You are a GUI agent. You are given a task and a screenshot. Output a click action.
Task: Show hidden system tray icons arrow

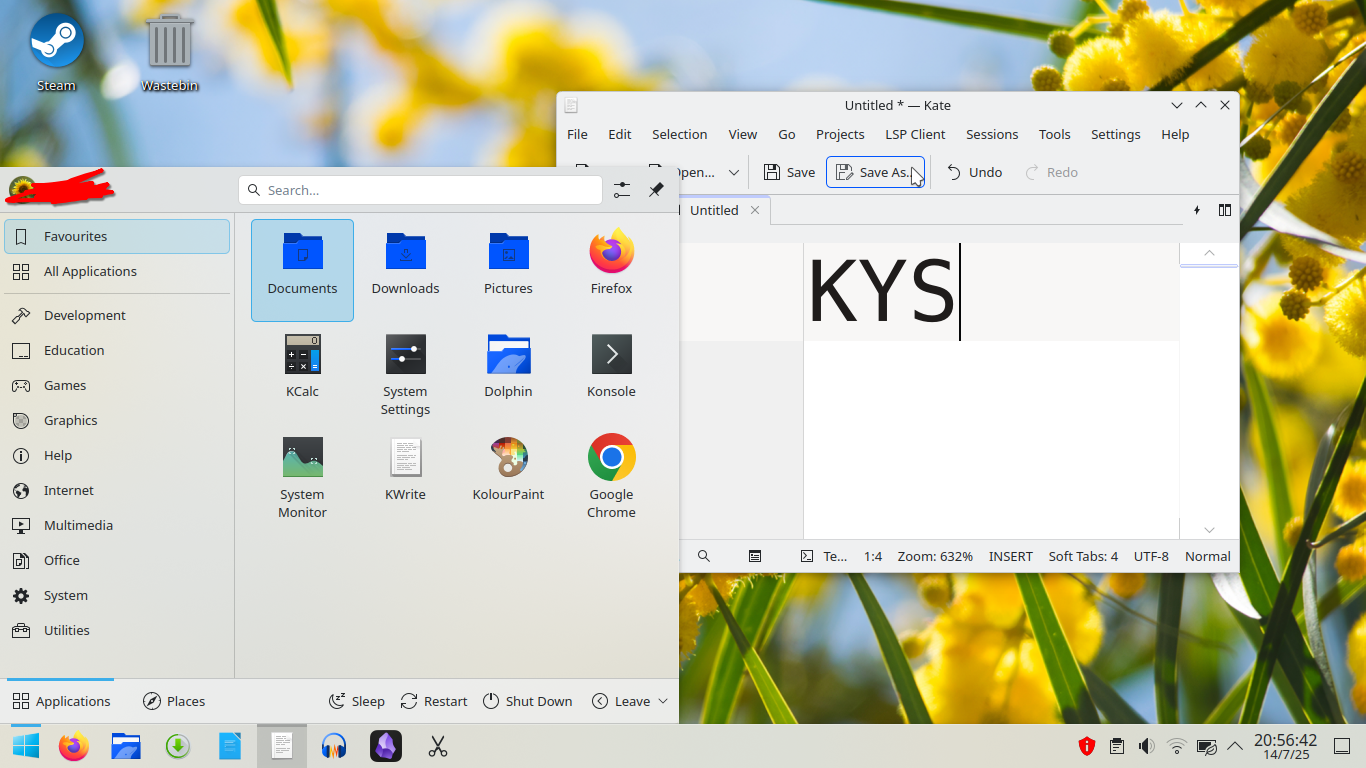[x=1235, y=746]
